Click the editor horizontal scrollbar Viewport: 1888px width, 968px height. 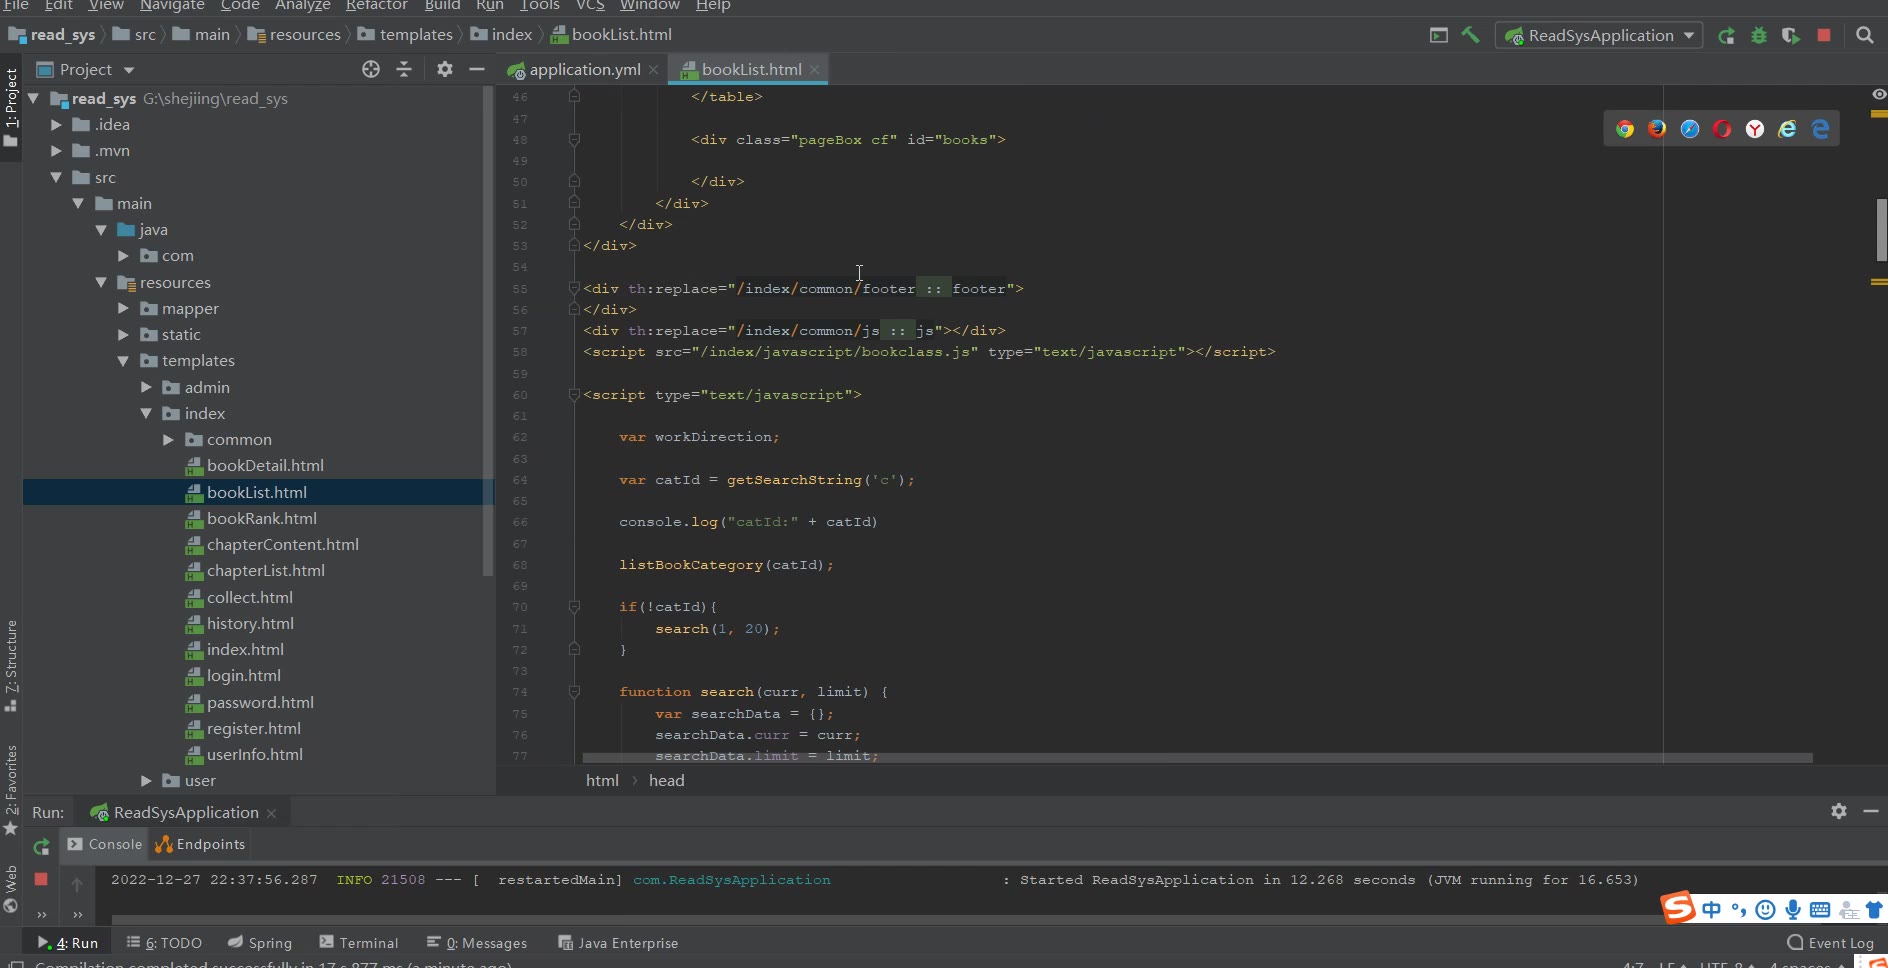click(1197, 758)
